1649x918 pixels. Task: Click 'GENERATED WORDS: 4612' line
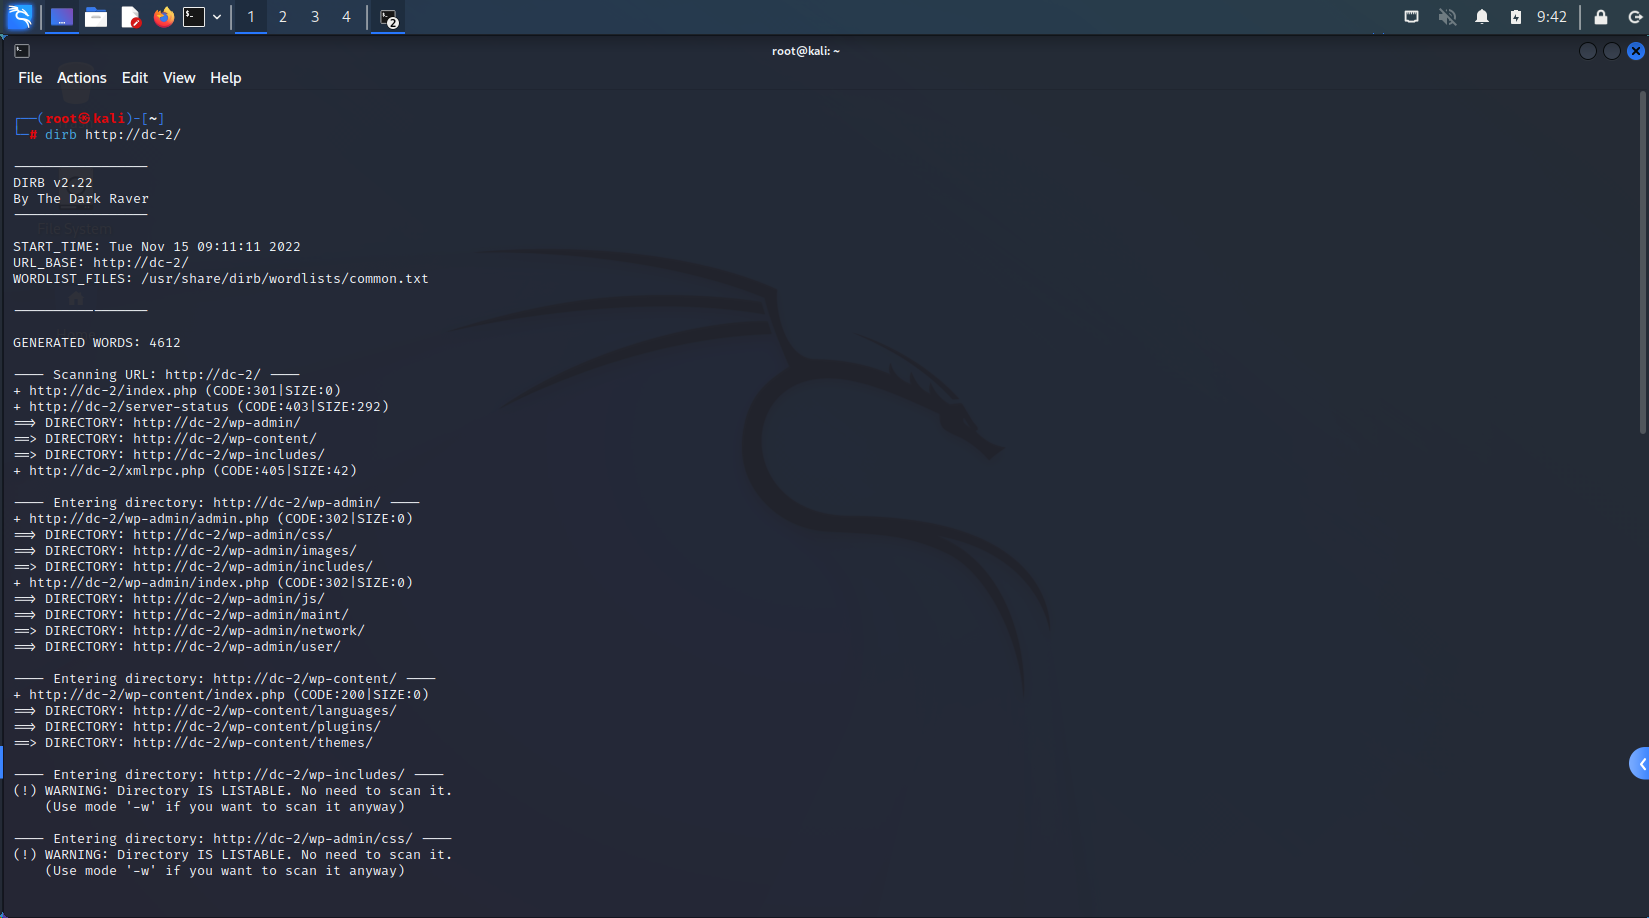pyautogui.click(x=97, y=343)
